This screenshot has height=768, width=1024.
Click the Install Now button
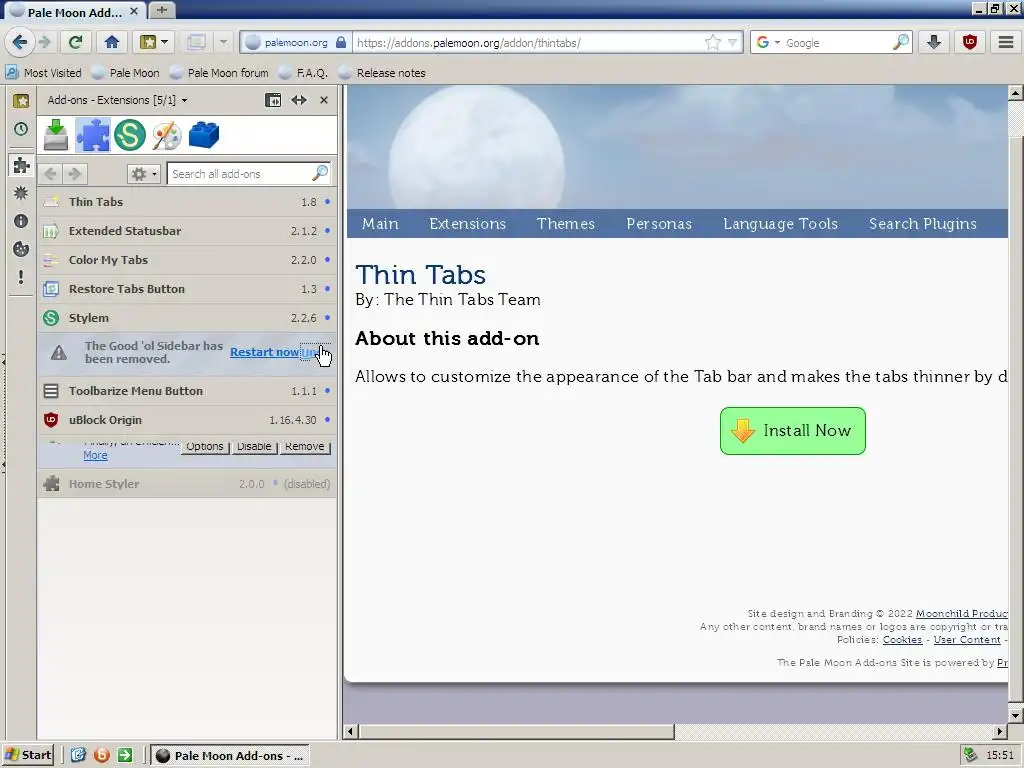[793, 431]
